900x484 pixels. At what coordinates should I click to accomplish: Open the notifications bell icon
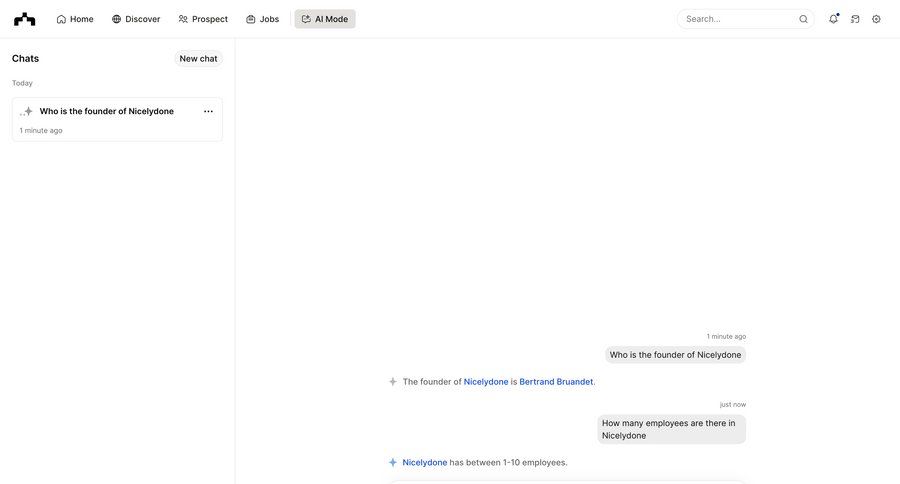point(833,19)
